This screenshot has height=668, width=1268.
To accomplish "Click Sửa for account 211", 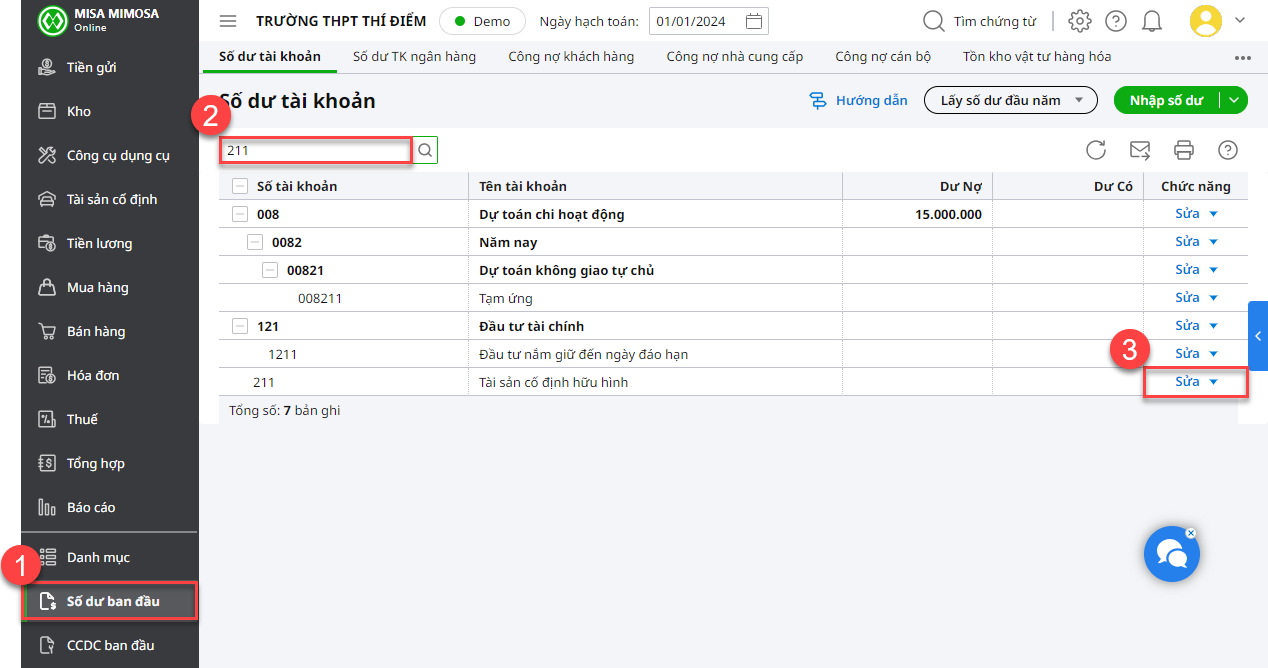I will (x=1187, y=382).
